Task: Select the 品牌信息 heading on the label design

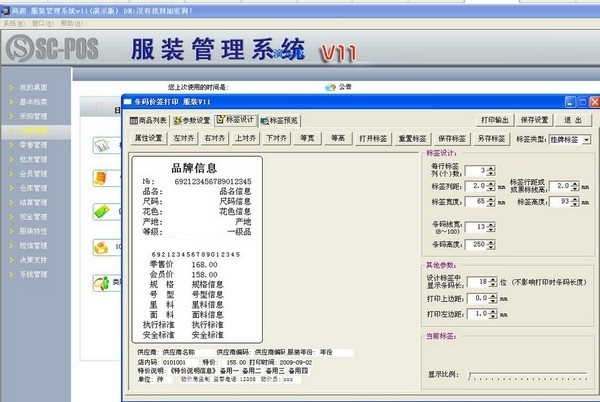Action: point(194,168)
